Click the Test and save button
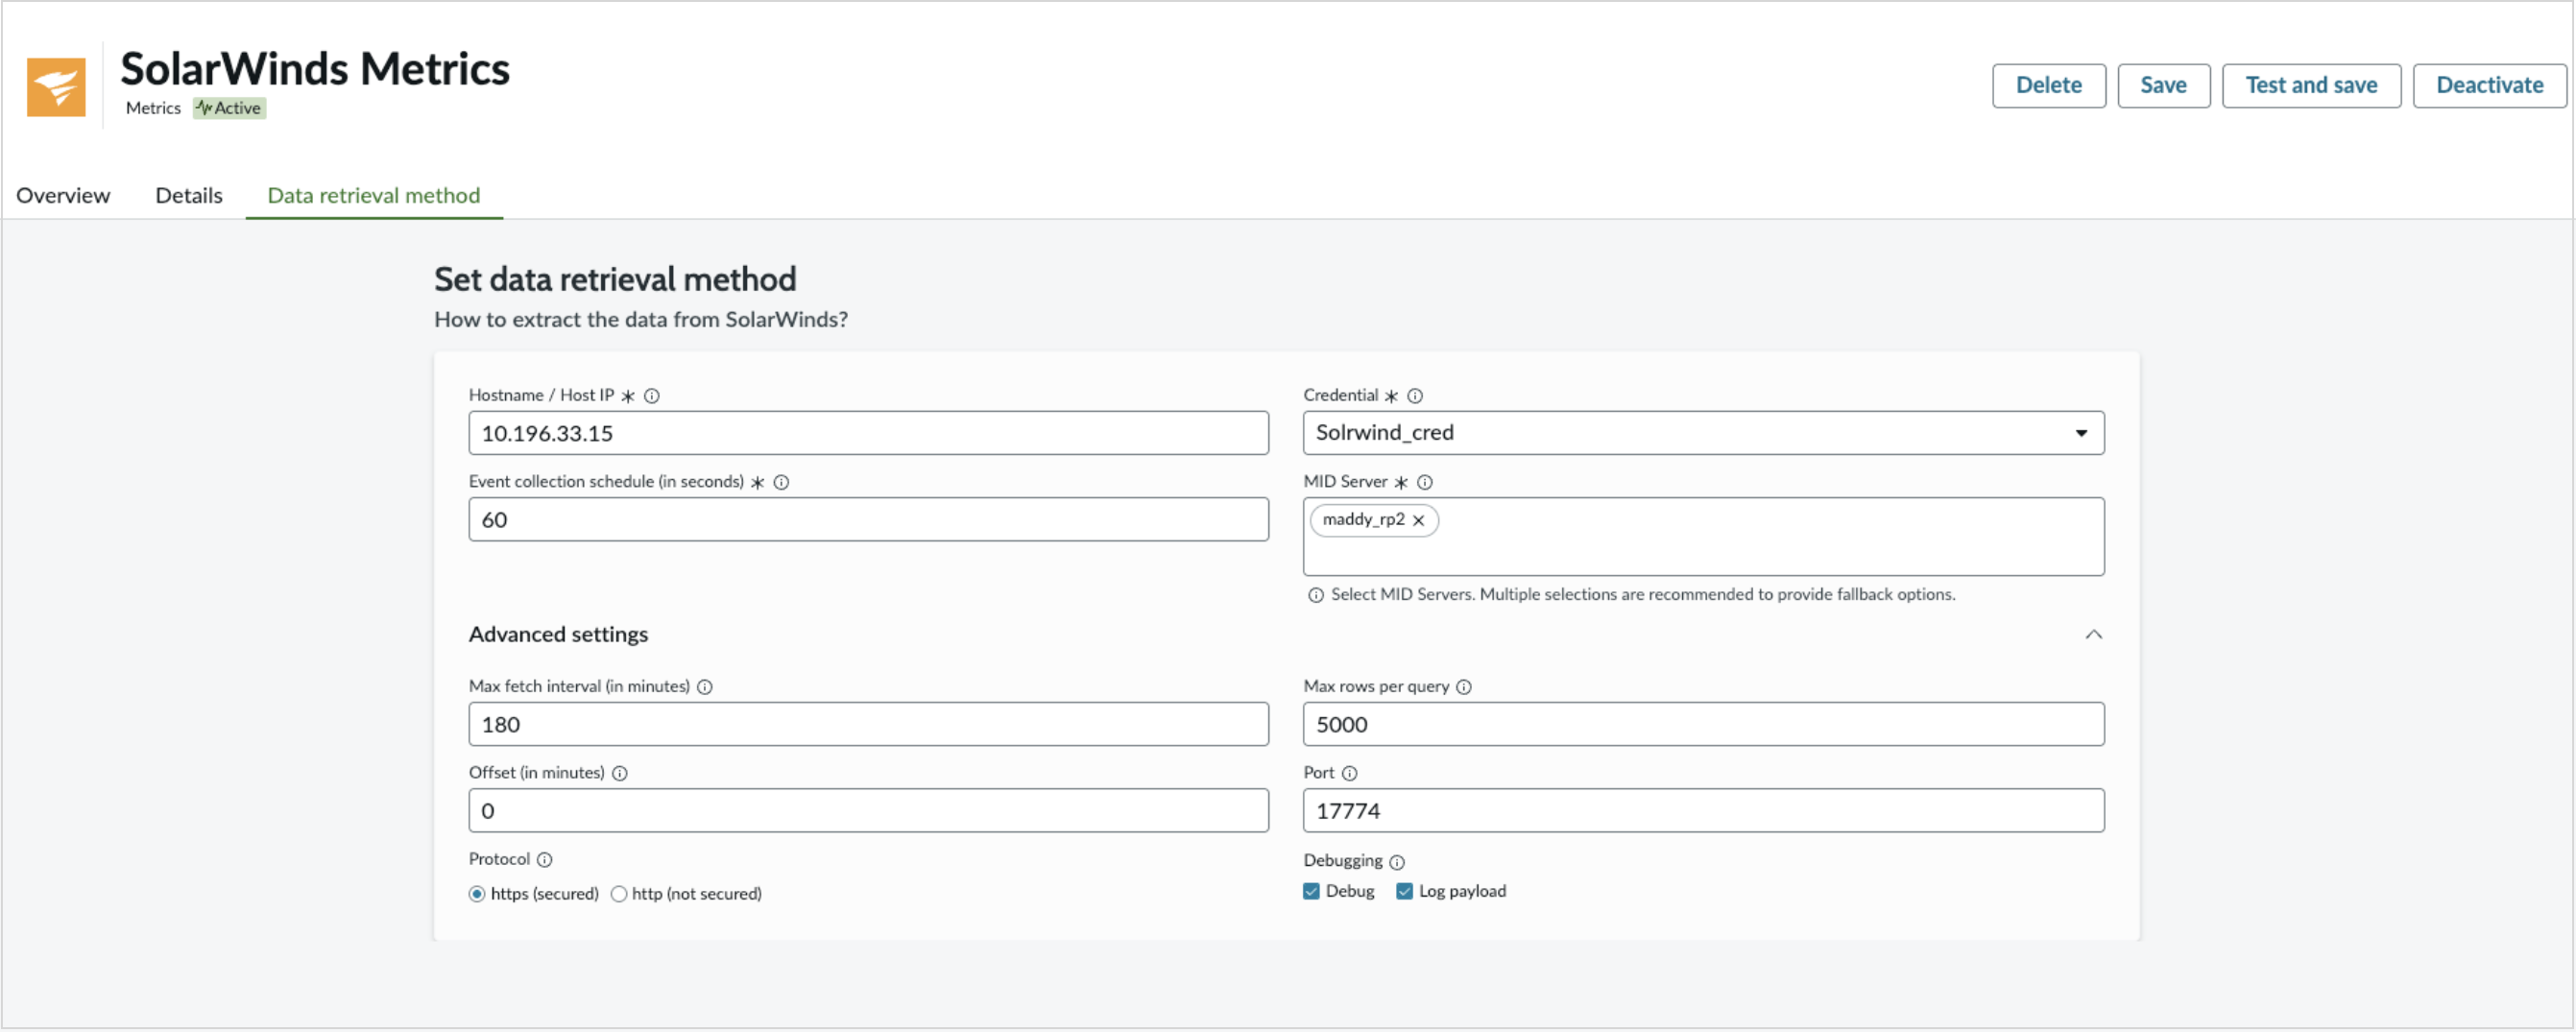 (x=2311, y=86)
